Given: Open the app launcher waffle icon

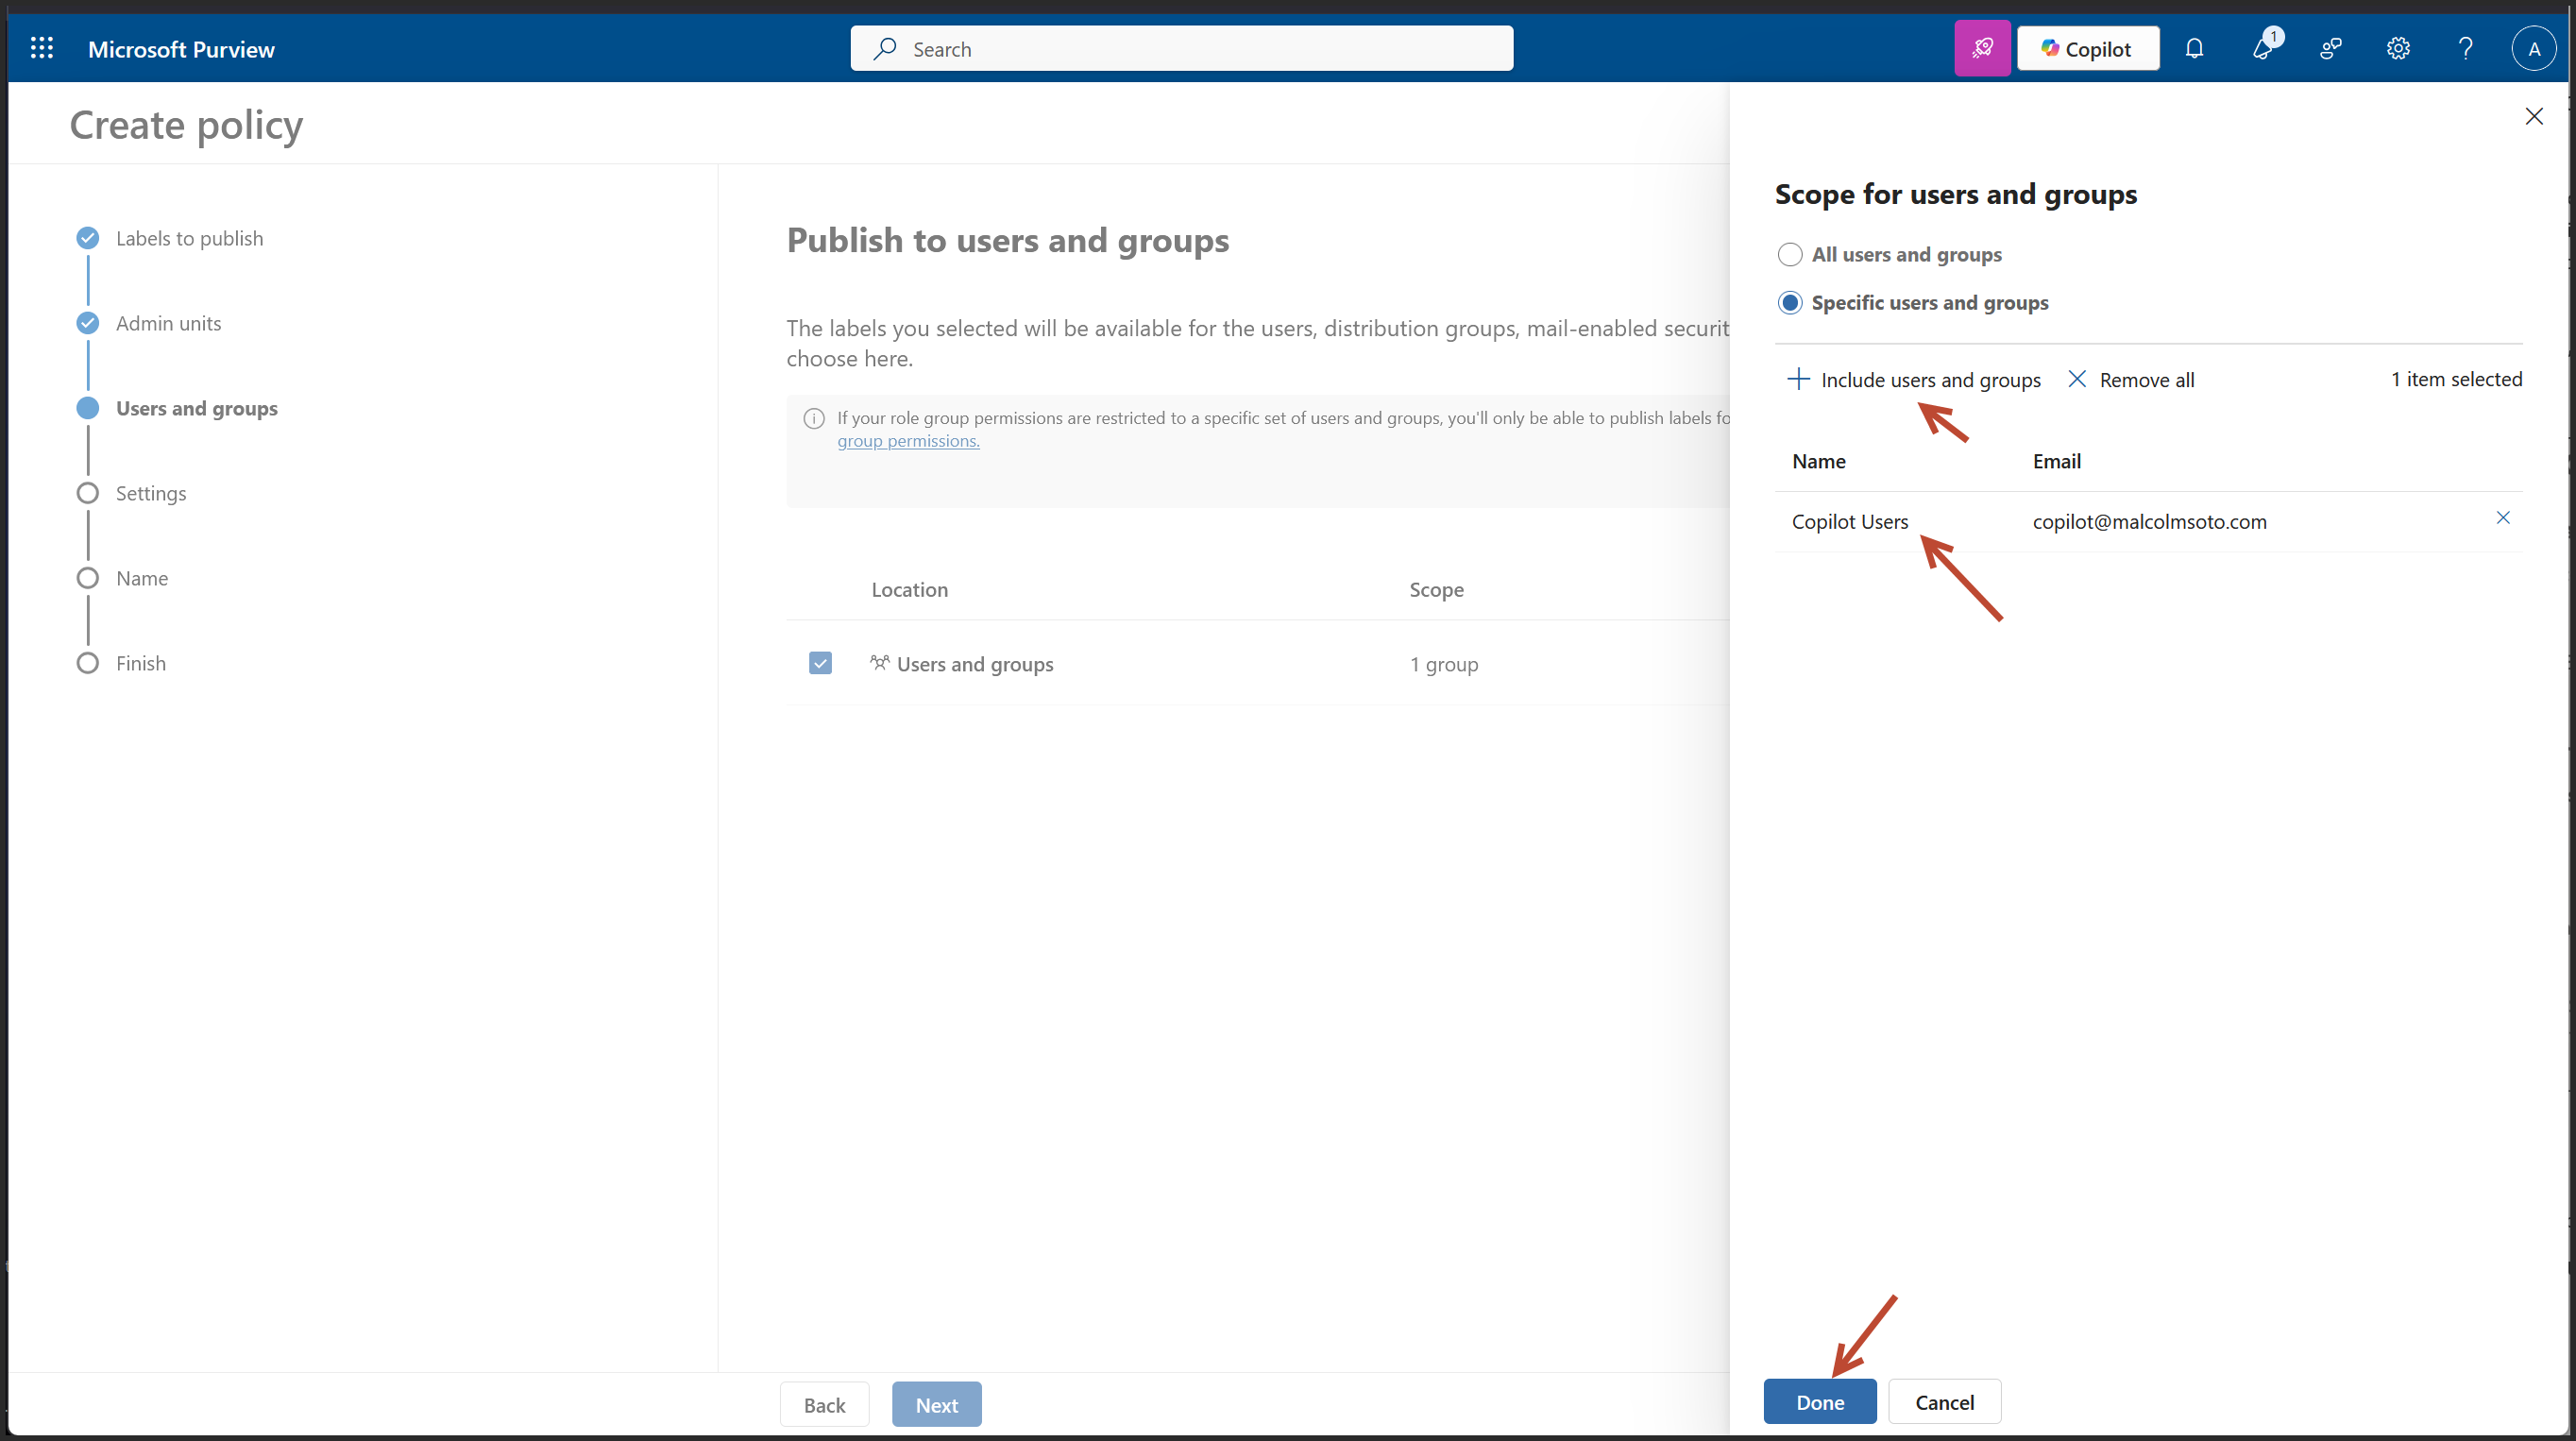Looking at the screenshot, I should point(42,48).
